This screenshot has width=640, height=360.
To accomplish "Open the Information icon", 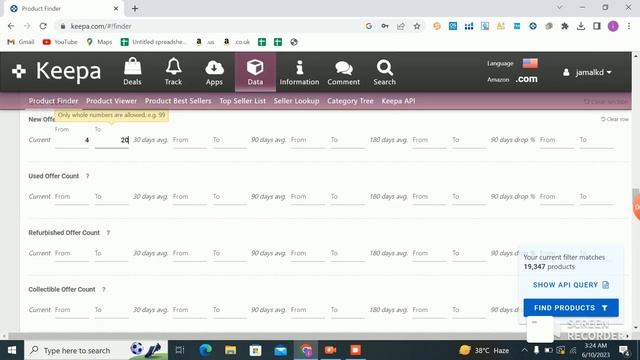I will (x=299, y=72).
